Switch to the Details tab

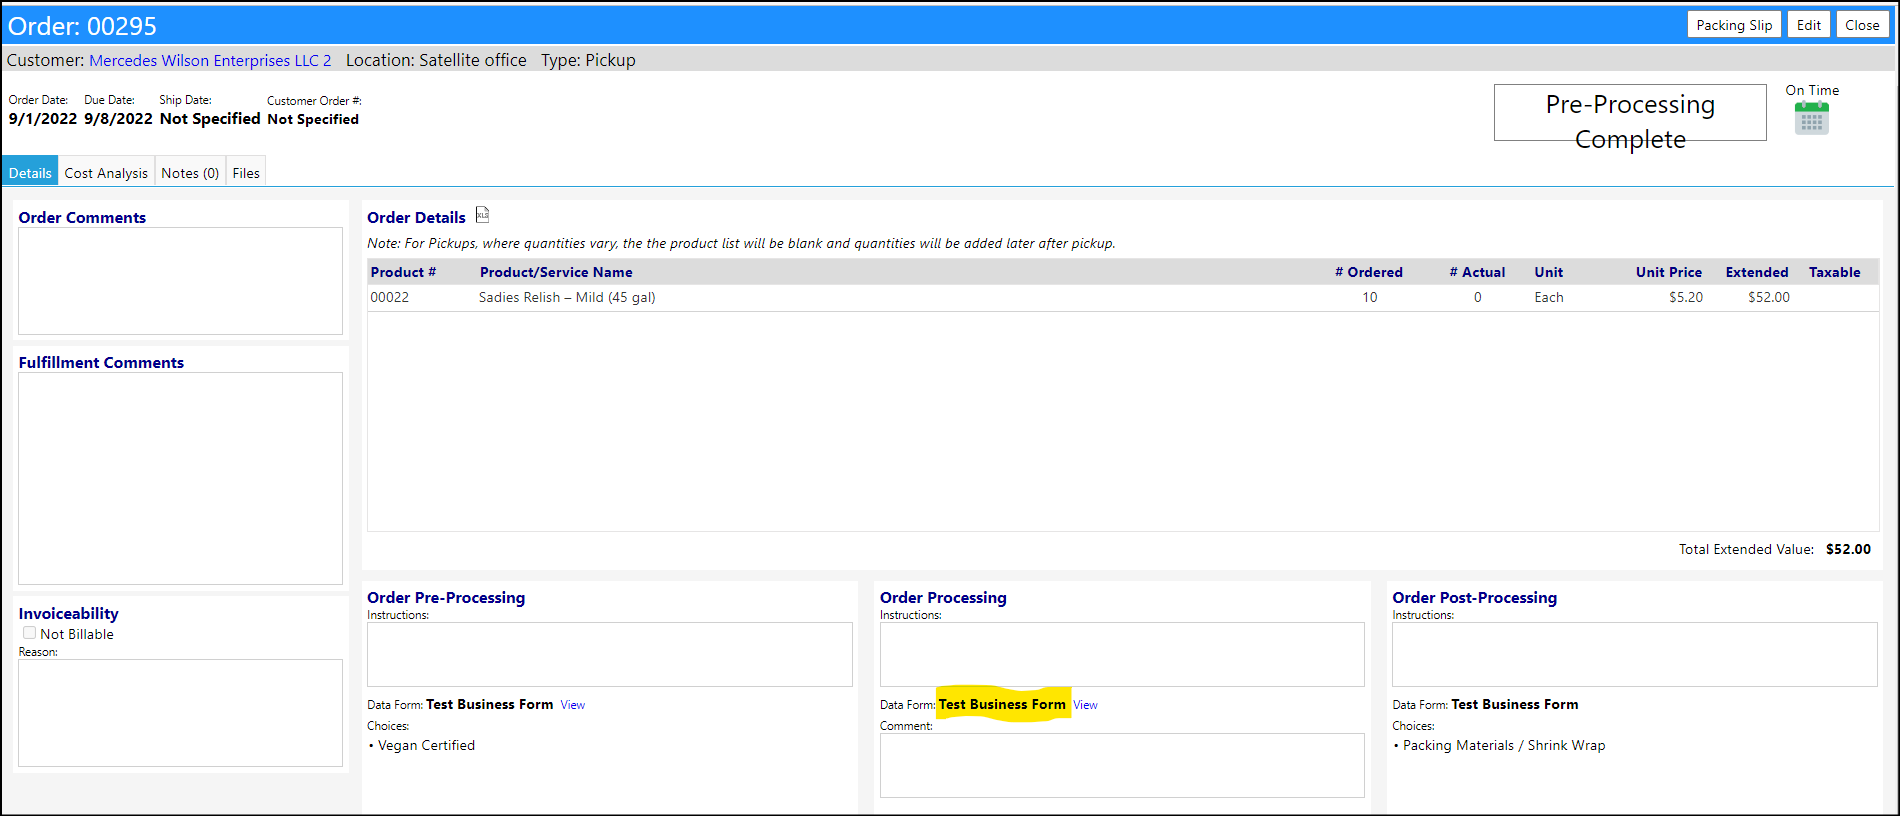click(30, 172)
